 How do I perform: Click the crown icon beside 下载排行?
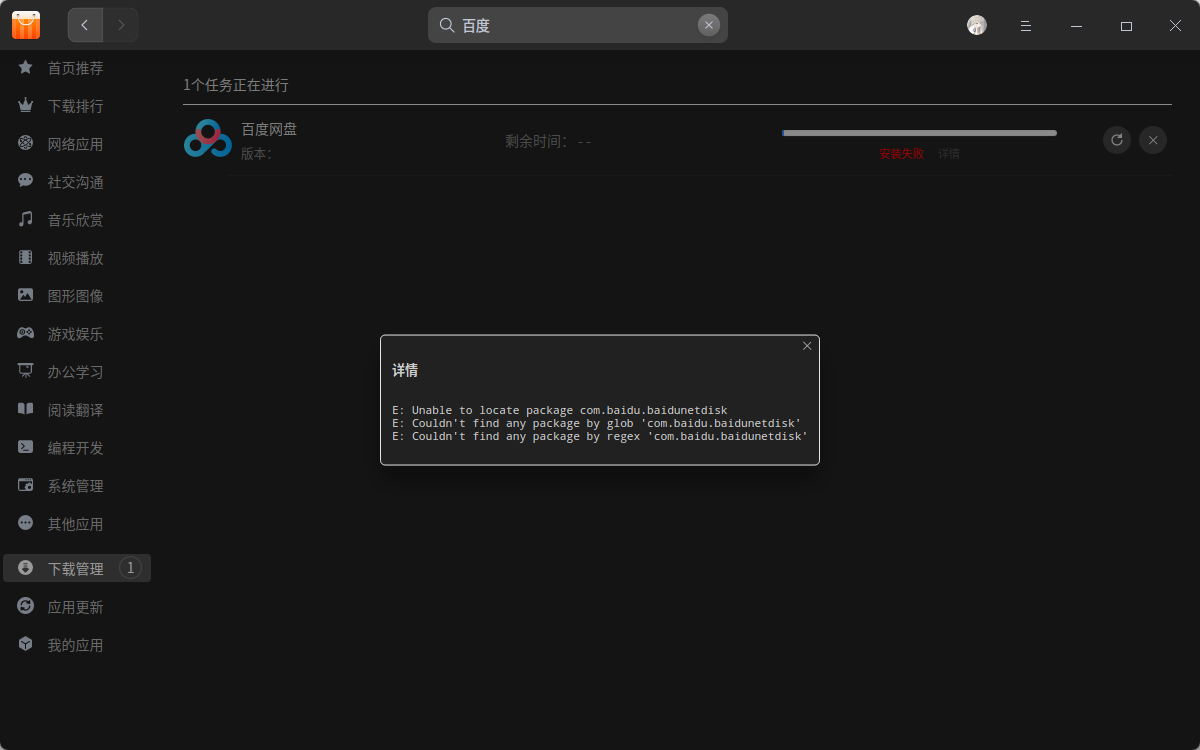coord(26,105)
